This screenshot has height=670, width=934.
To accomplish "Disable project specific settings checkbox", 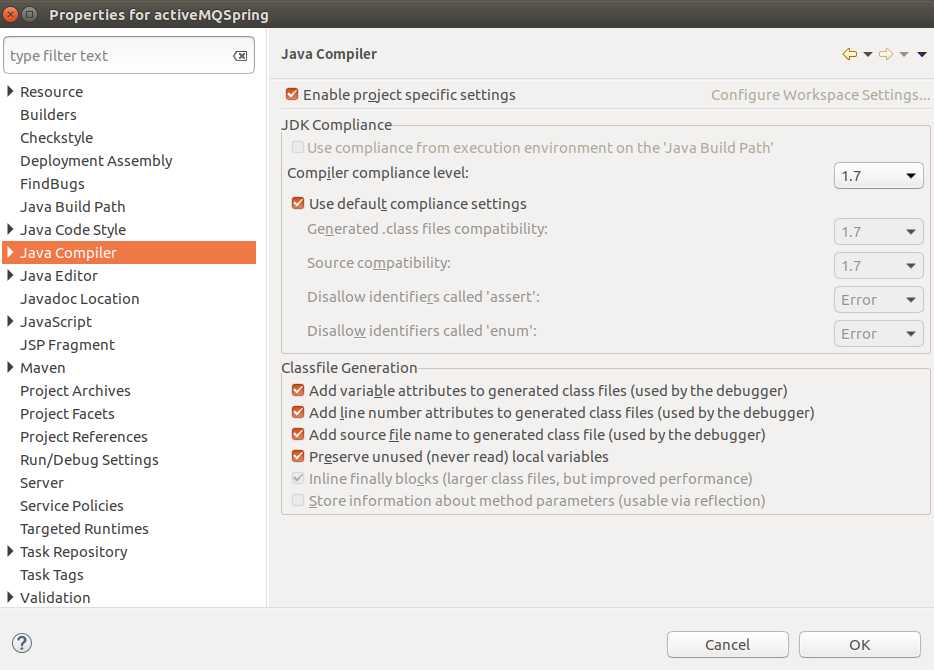I will point(292,95).
